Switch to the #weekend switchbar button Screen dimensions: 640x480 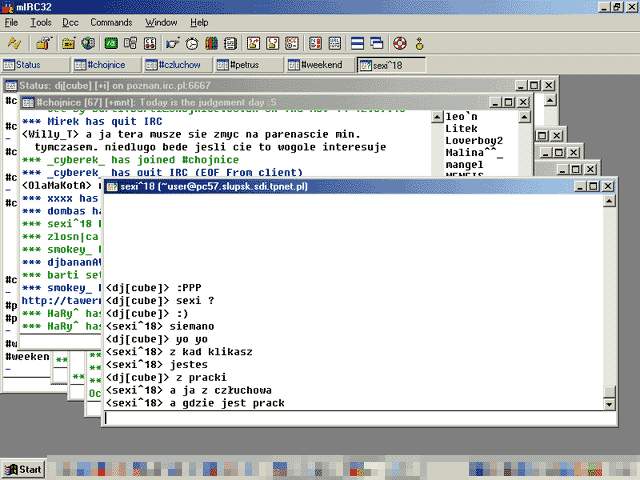click(x=320, y=65)
